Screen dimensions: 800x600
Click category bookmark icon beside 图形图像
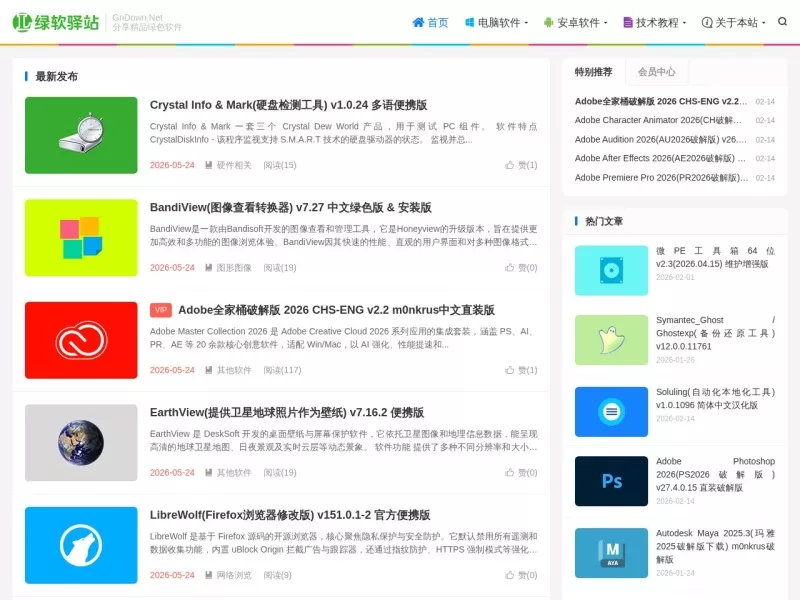coord(208,267)
